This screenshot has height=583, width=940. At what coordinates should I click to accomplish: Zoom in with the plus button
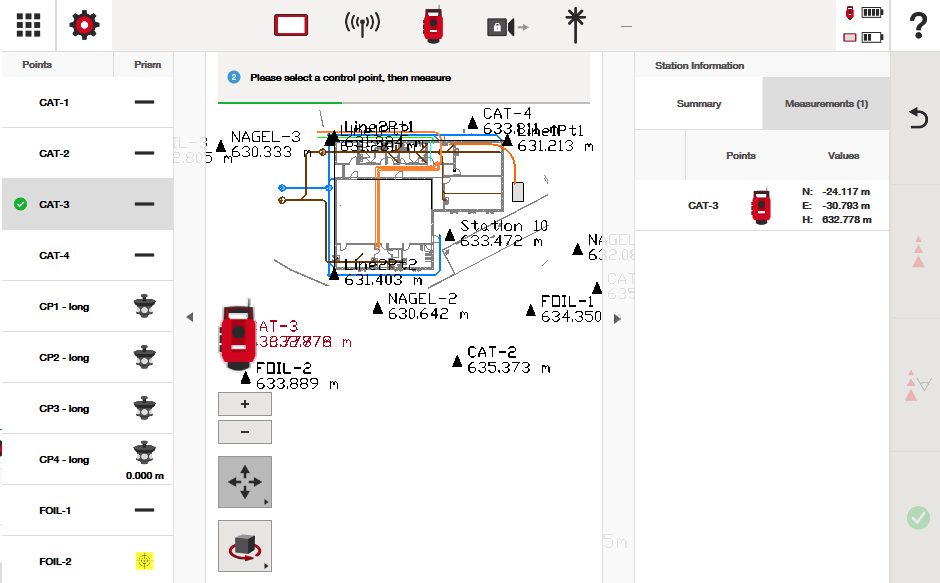(x=245, y=404)
